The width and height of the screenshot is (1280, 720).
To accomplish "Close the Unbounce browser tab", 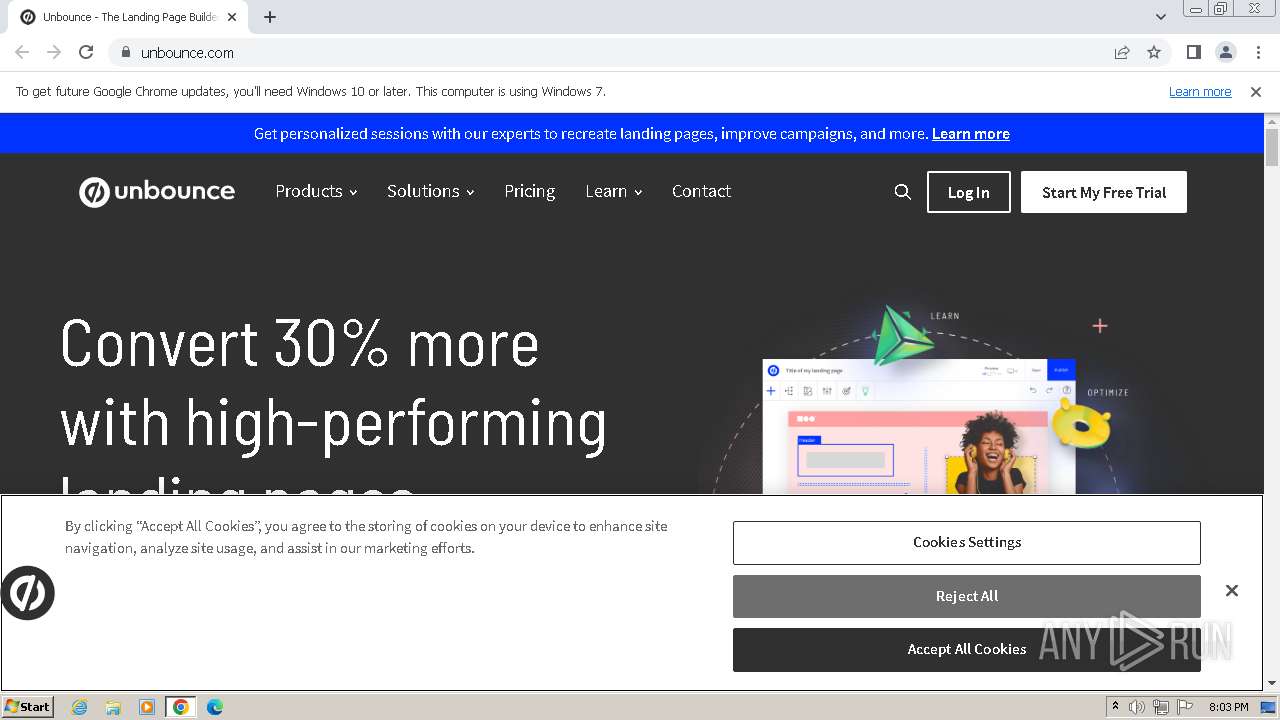I will [232, 17].
